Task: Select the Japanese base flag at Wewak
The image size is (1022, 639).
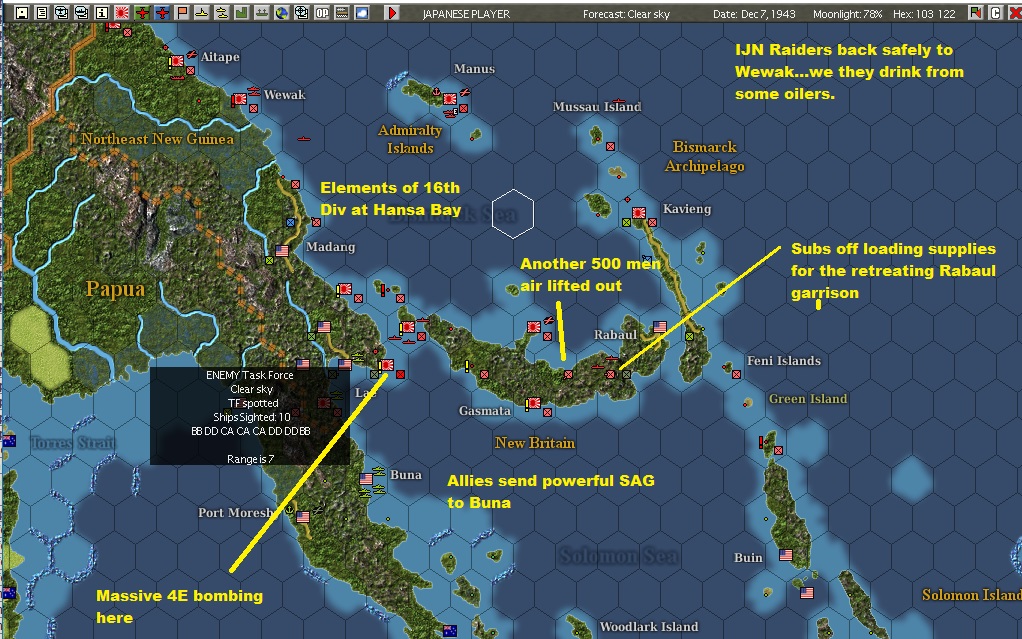Action: (240, 99)
